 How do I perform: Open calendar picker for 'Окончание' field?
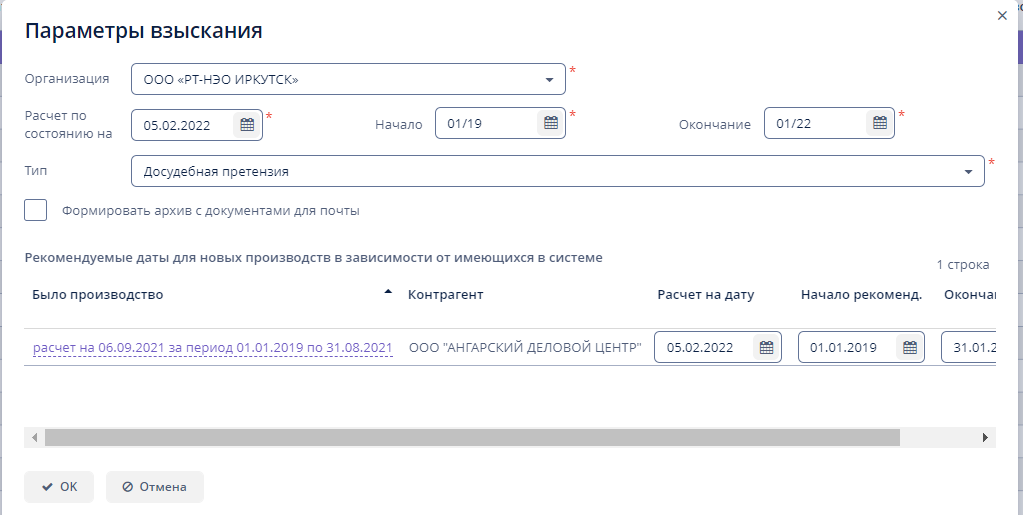click(880, 124)
